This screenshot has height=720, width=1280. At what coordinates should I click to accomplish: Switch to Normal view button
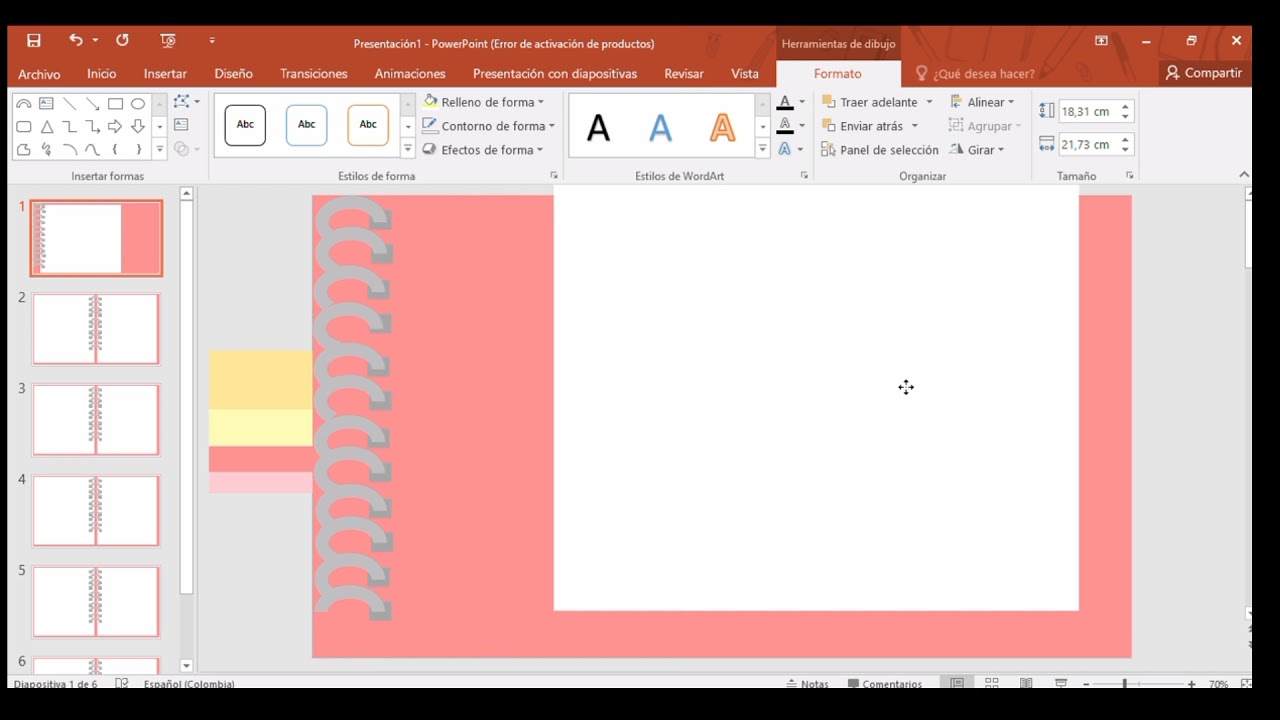(x=957, y=683)
